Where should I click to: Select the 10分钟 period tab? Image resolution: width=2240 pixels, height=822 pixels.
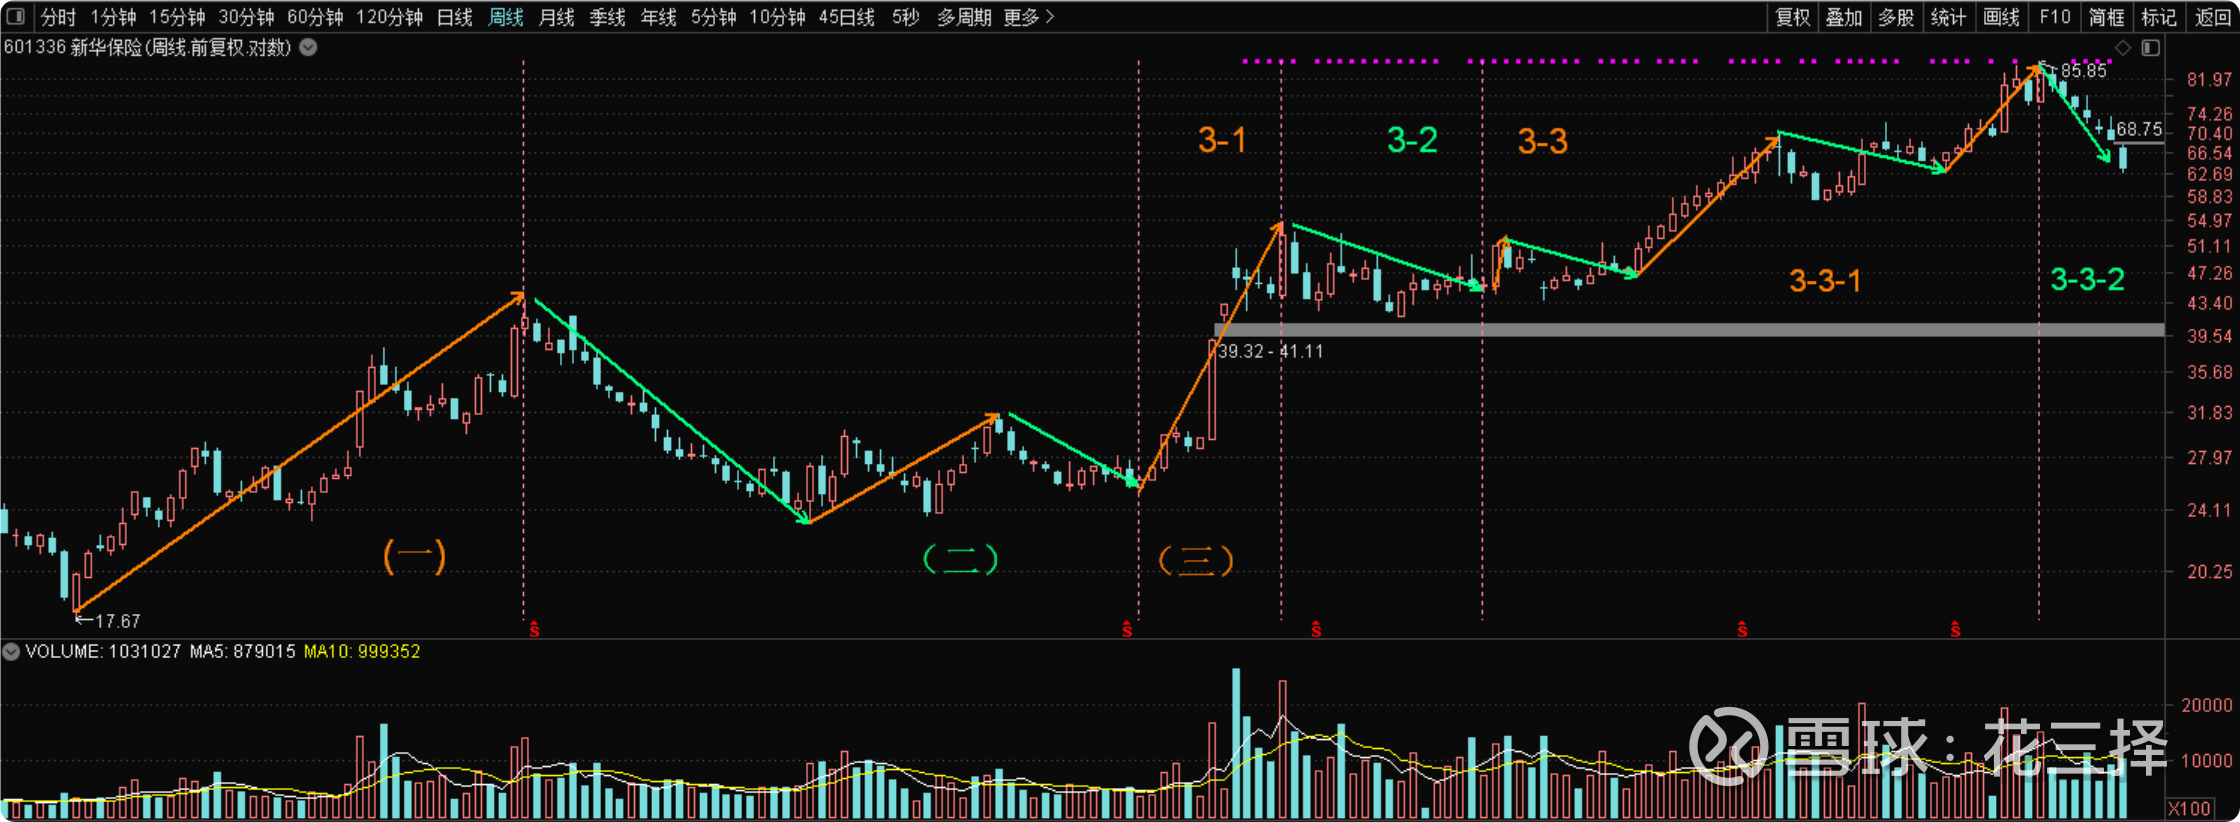tap(777, 17)
